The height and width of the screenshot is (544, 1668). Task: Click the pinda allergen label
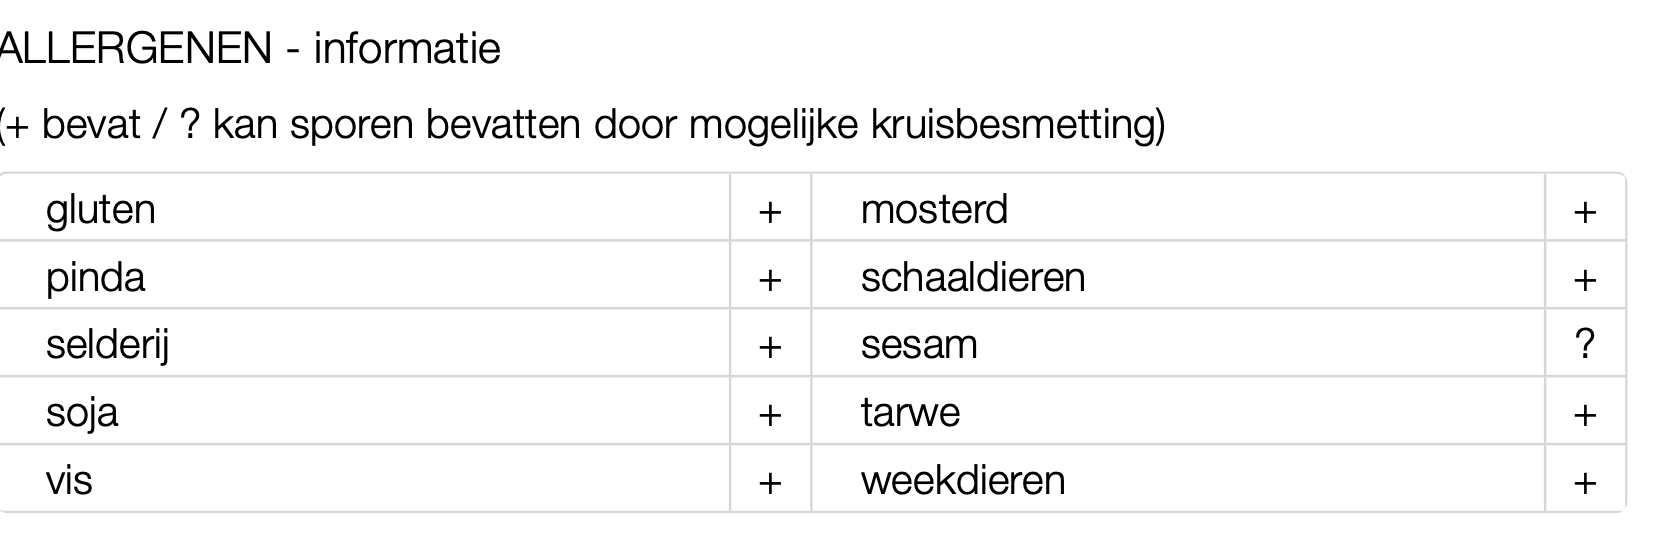coord(96,278)
